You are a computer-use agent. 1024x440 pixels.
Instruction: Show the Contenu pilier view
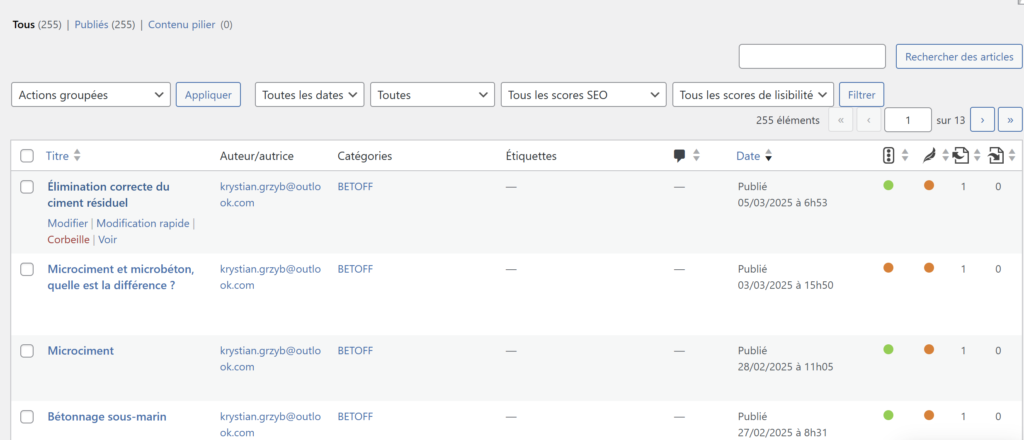tap(182, 24)
